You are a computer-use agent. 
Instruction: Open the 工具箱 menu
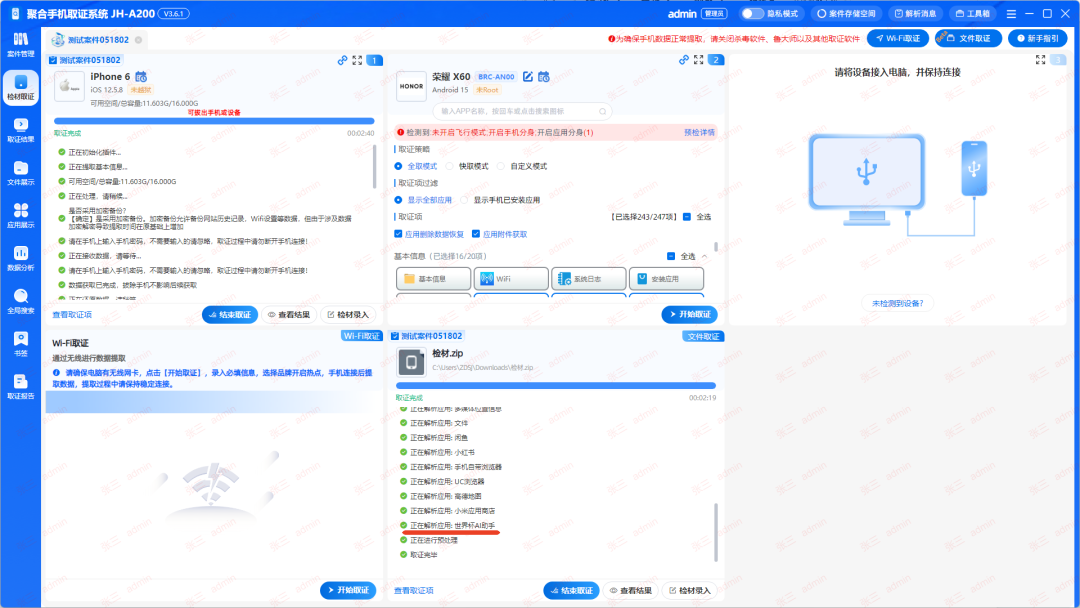973,13
